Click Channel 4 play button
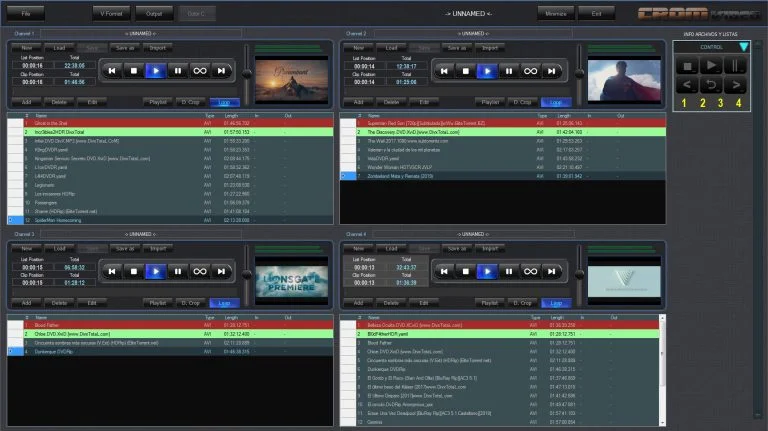This screenshot has width=768, height=431. pyautogui.click(x=487, y=271)
